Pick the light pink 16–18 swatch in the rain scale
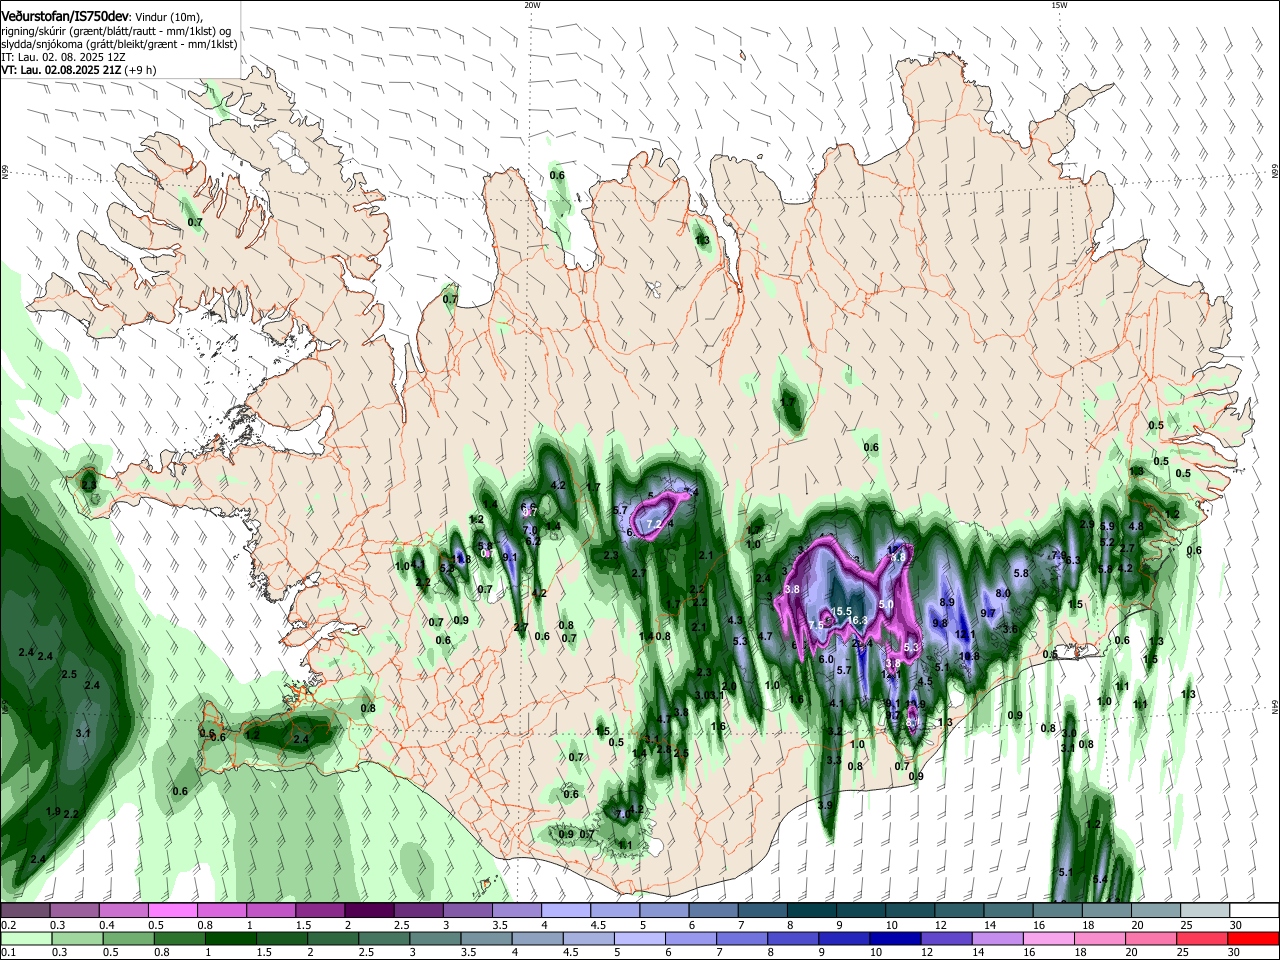Viewport: 1280px width, 960px height. pos(1049,939)
